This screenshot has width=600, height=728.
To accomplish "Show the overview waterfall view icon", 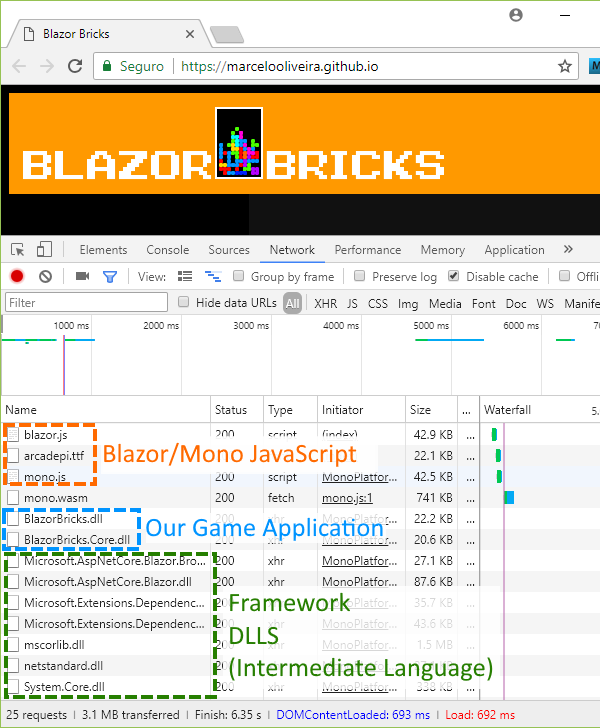I will [x=213, y=277].
